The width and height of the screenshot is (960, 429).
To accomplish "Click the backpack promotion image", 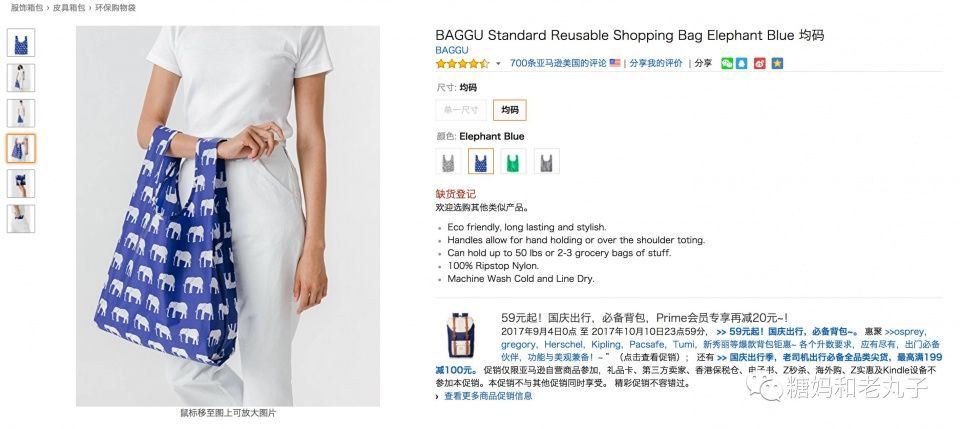I will click(x=460, y=335).
